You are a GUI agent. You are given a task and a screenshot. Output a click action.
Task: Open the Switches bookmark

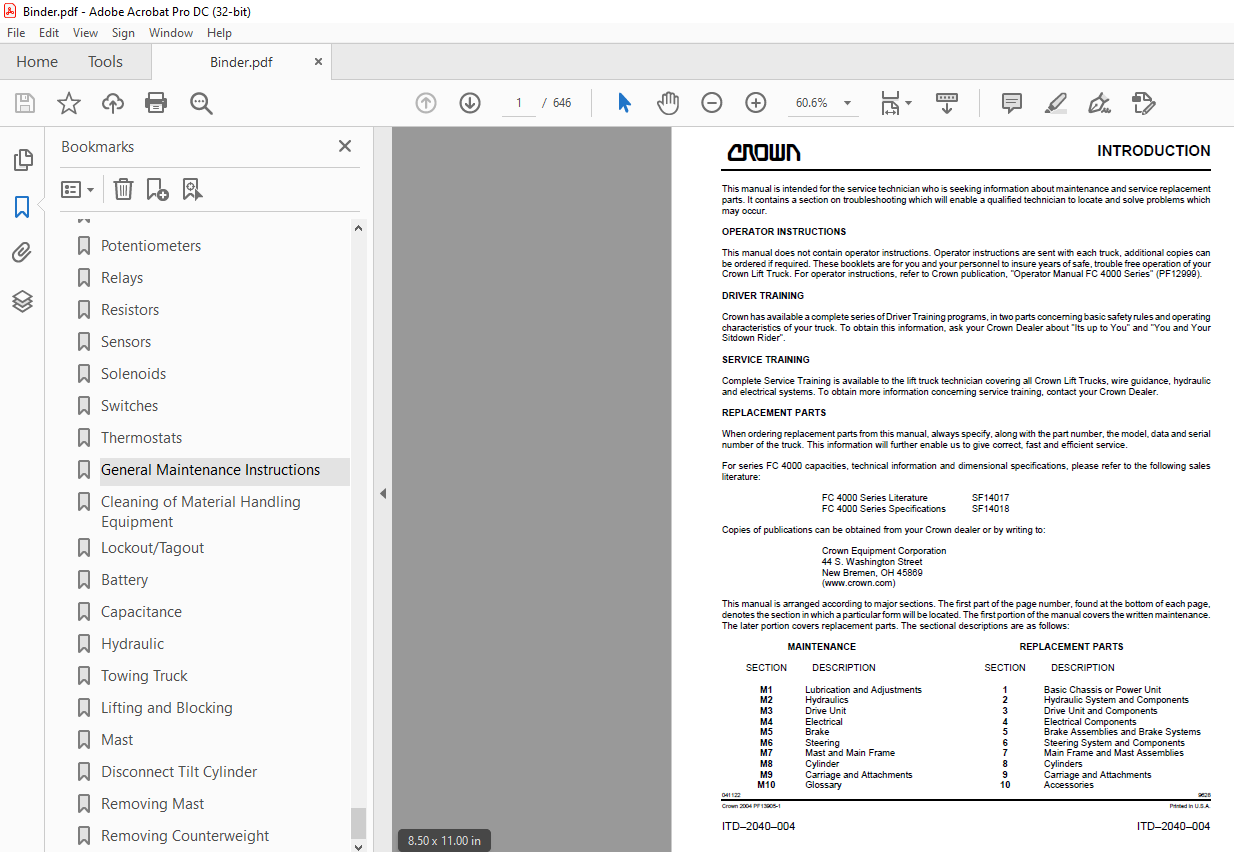click(129, 406)
